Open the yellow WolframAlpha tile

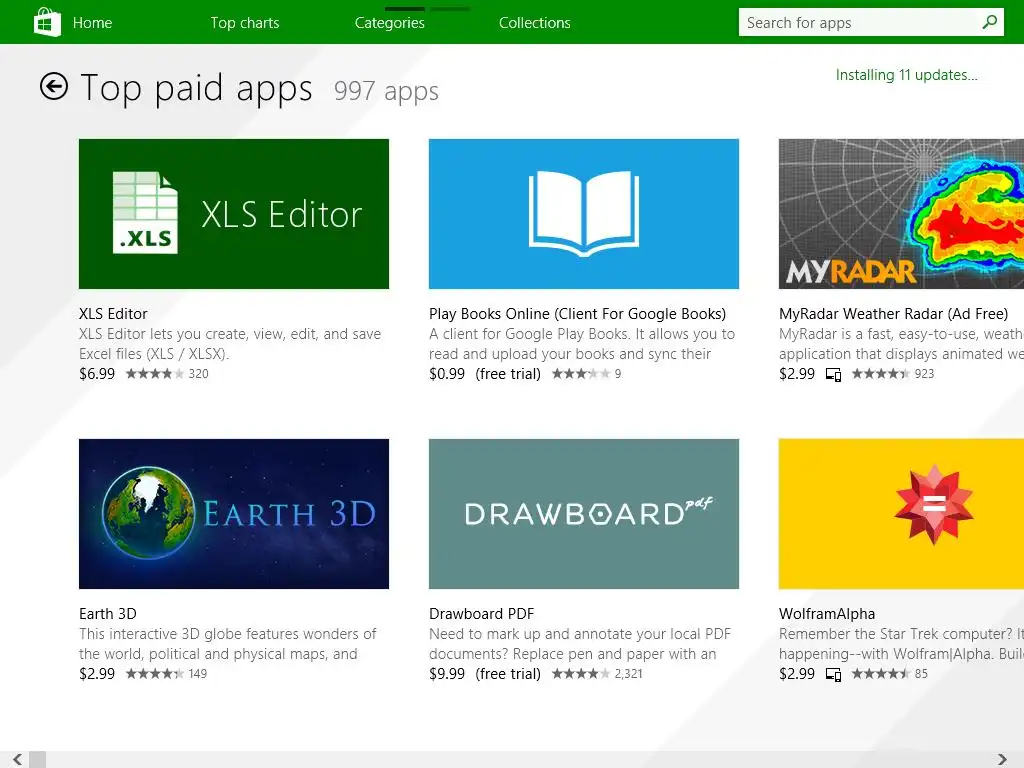point(901,513)
